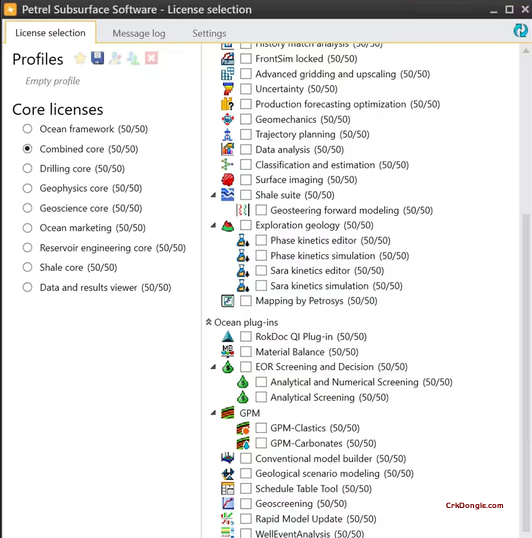Click the GPM-Clastics icon

click(243, 428)
